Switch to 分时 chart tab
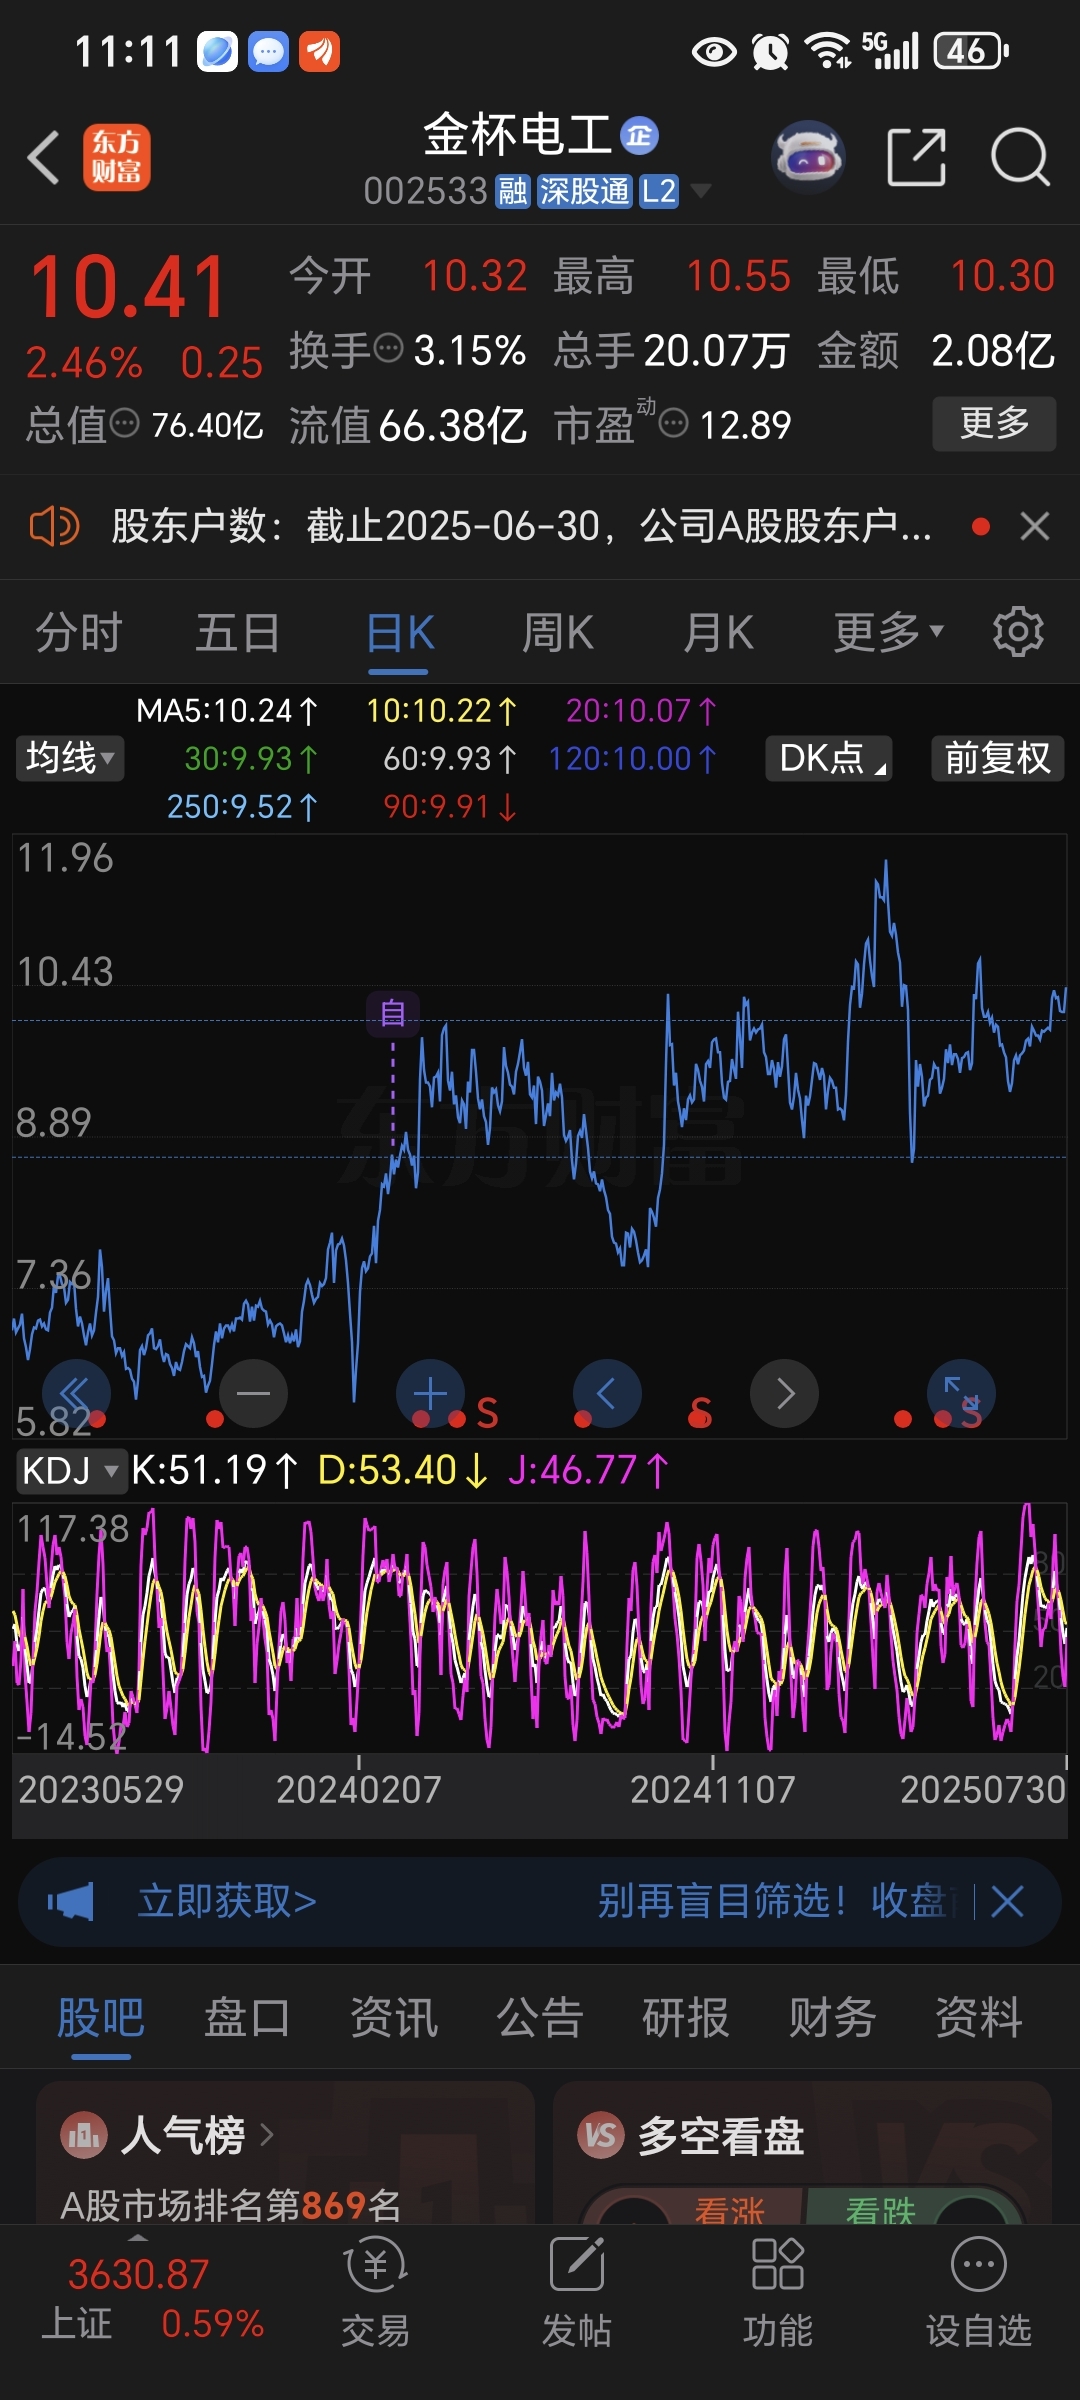 coord(78,633)
